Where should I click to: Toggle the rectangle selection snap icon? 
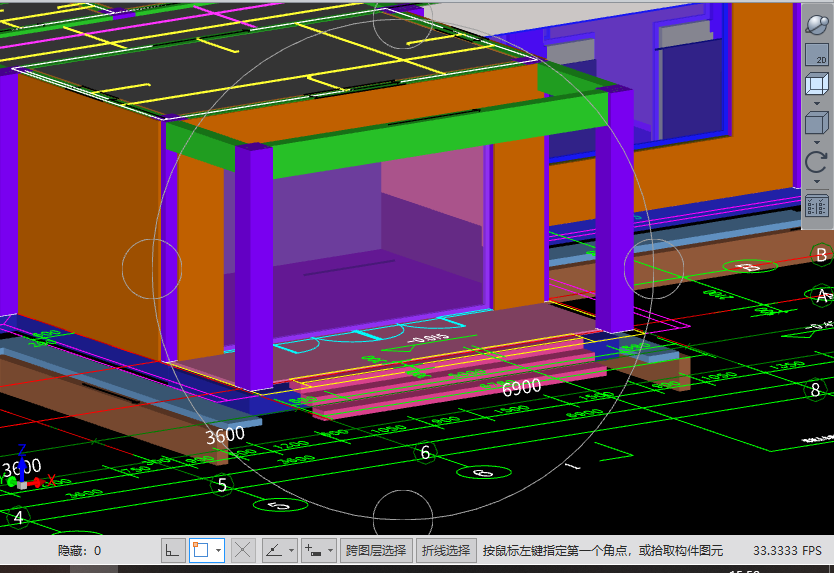[x=201, y=550]
